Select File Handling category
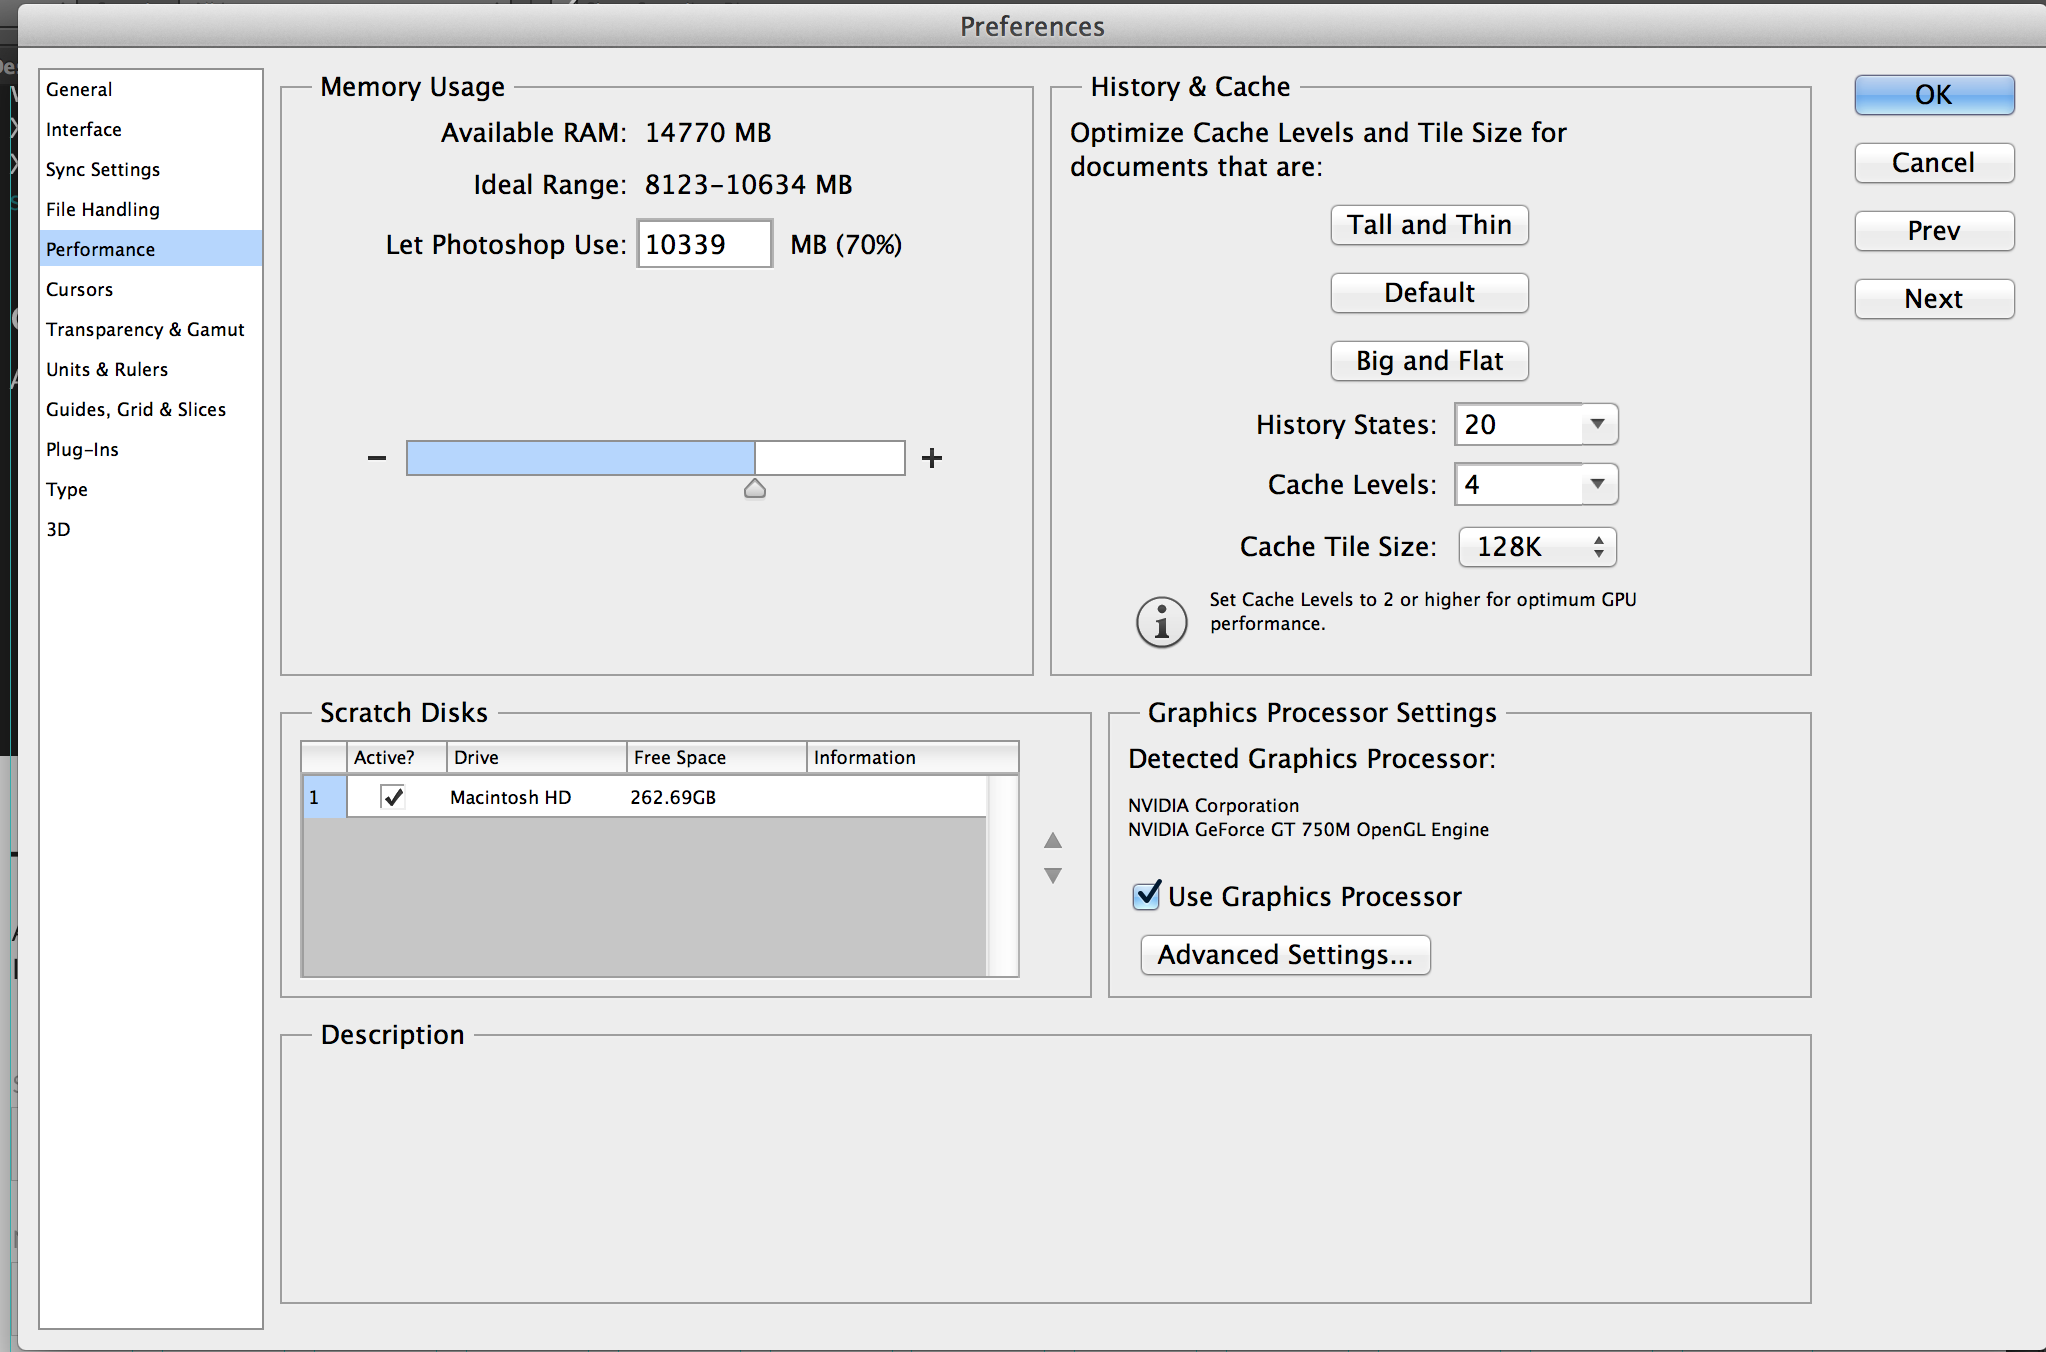The image size is (2046, 1352). (x=150, y=209)
